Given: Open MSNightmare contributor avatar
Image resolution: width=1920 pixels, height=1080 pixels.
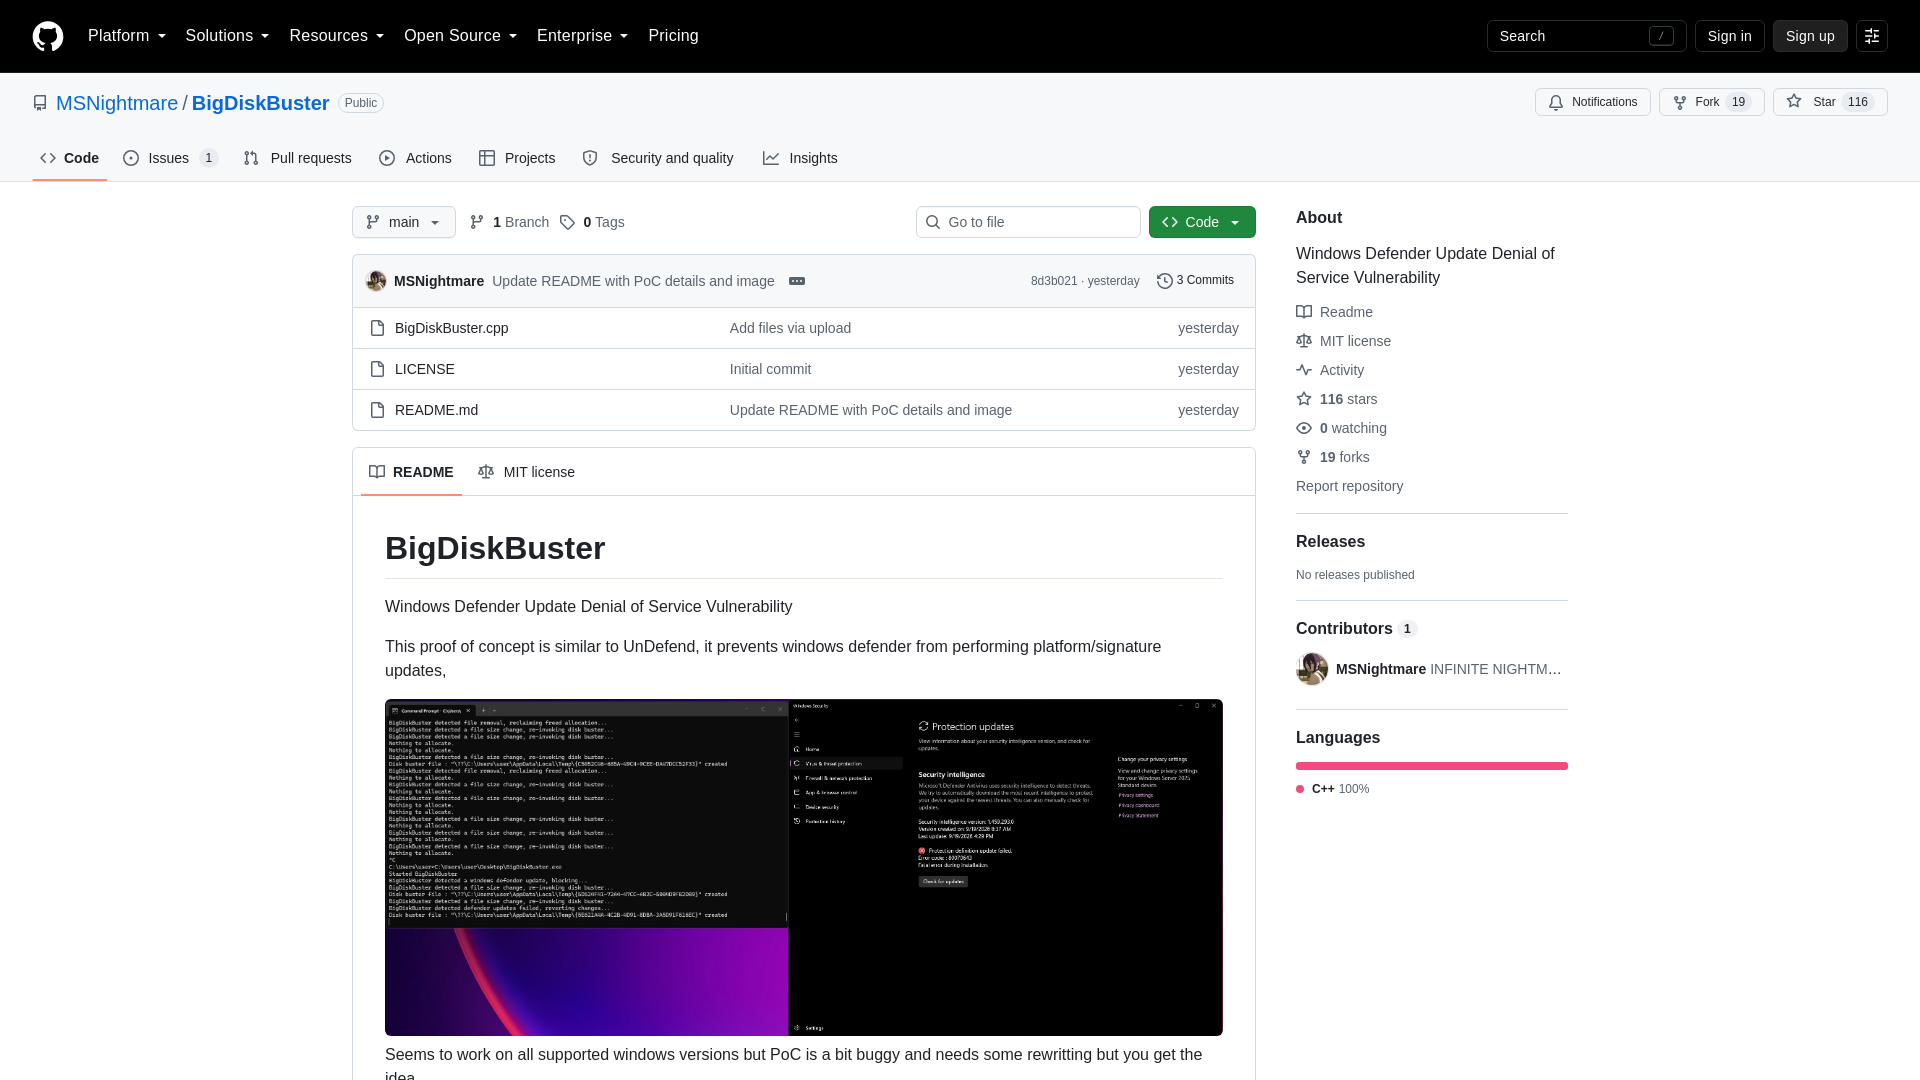Looking at the screenshot, I should [1312, 669].
